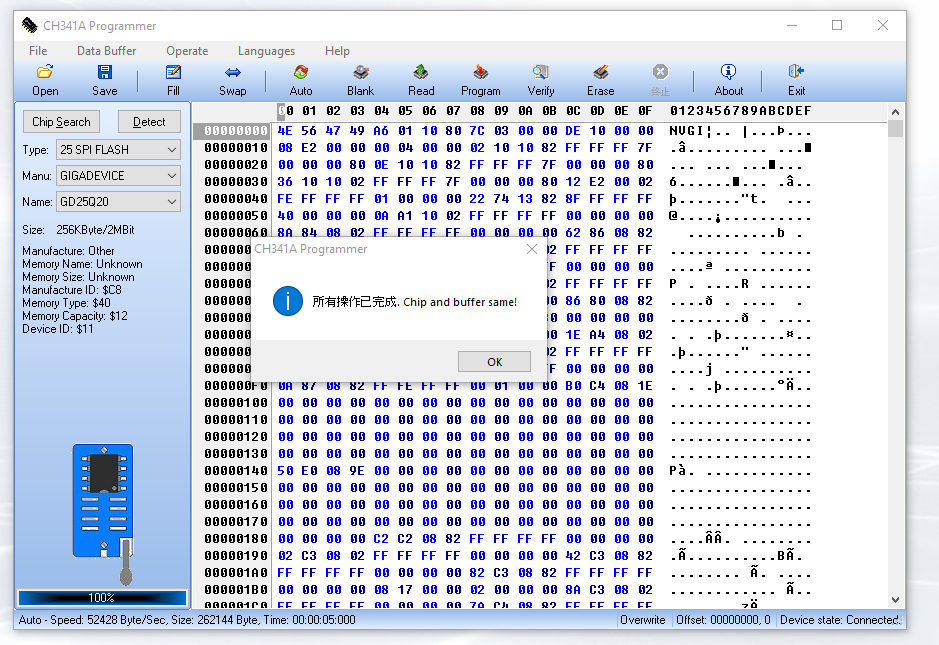Click first byte 4E in hex view
Viewport: 939px width, 645px height.
click(285, 131)
